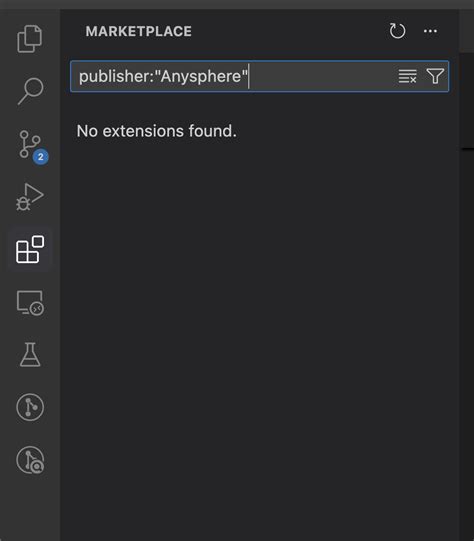Clear the extensions search results
The width and height of the screenshot is (474, 541).
[407, 76]
